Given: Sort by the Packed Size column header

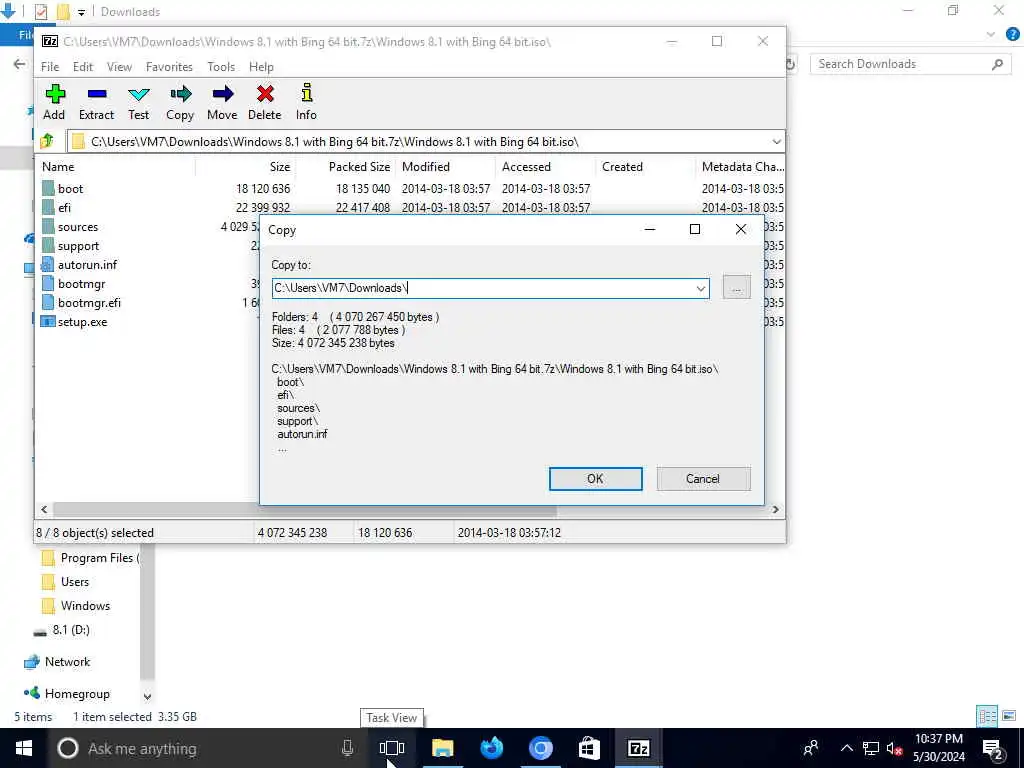Looking at the screenshot, I should (345, 167).
